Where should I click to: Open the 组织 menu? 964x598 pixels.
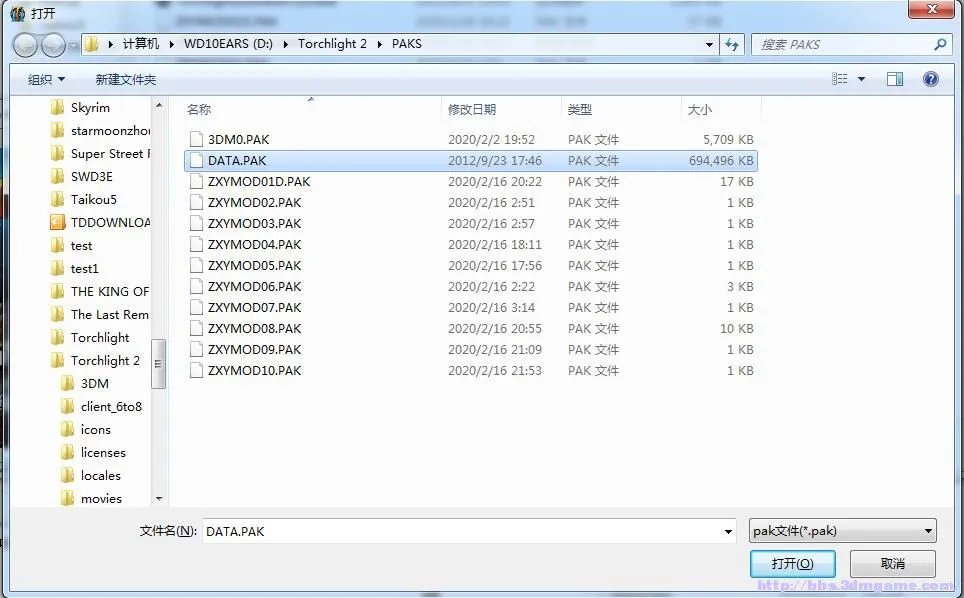pos(46,79)
